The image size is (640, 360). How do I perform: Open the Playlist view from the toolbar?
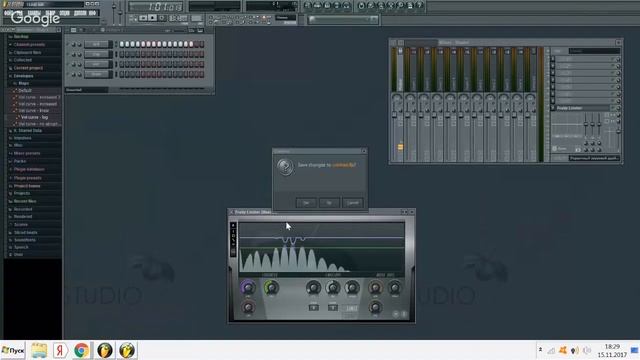point(307,5)
